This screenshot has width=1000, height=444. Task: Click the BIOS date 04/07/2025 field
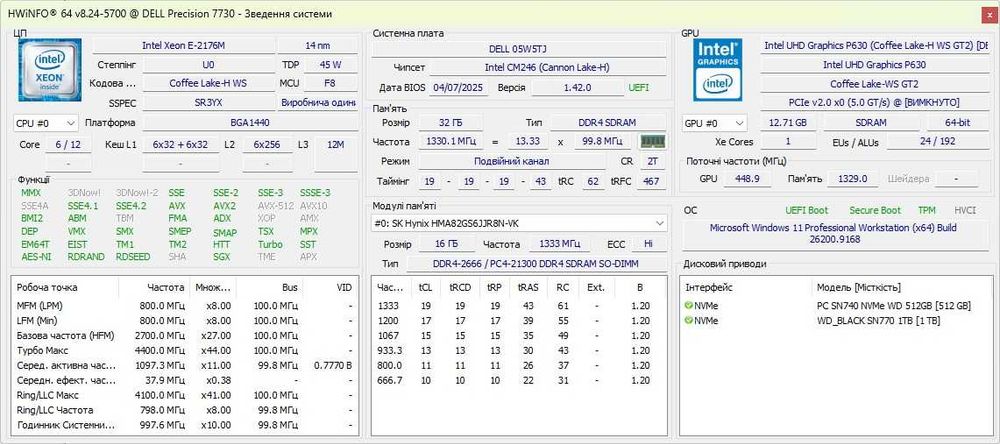click(459, 87)
